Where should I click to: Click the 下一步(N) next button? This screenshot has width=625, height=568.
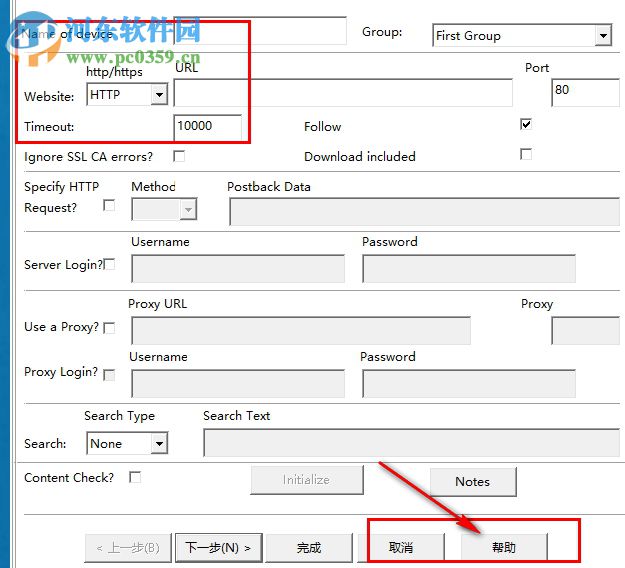tap(218, 548)
